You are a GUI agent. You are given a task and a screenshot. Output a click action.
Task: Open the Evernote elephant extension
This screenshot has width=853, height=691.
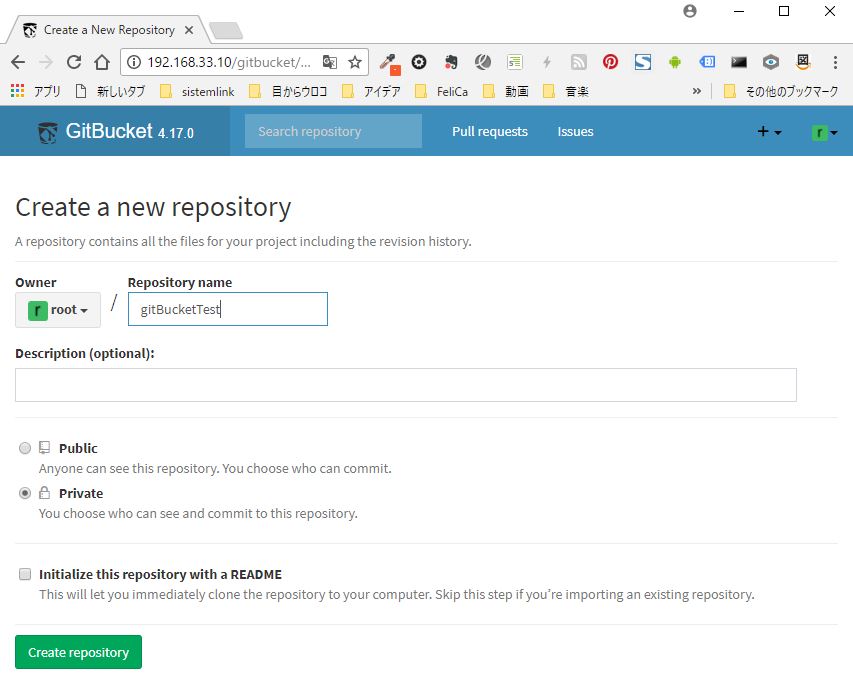point(450,62)
